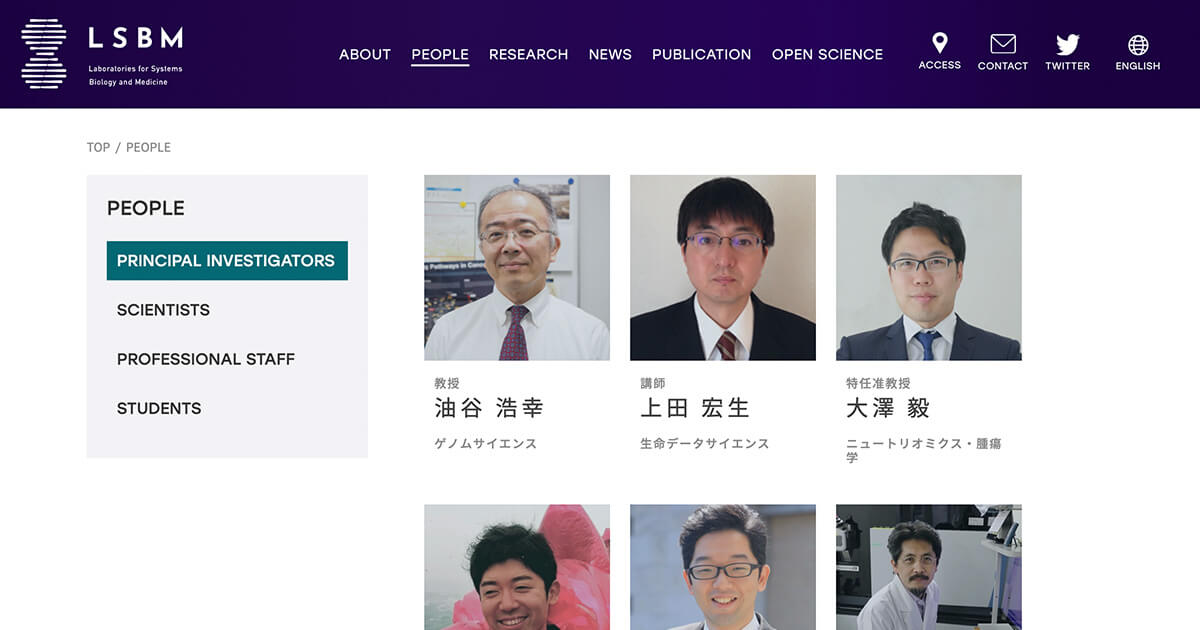The height and width of the screenshot is (630, 1200).
Task: Open second-row photo with pink background
Action: (x=517, y=567)
